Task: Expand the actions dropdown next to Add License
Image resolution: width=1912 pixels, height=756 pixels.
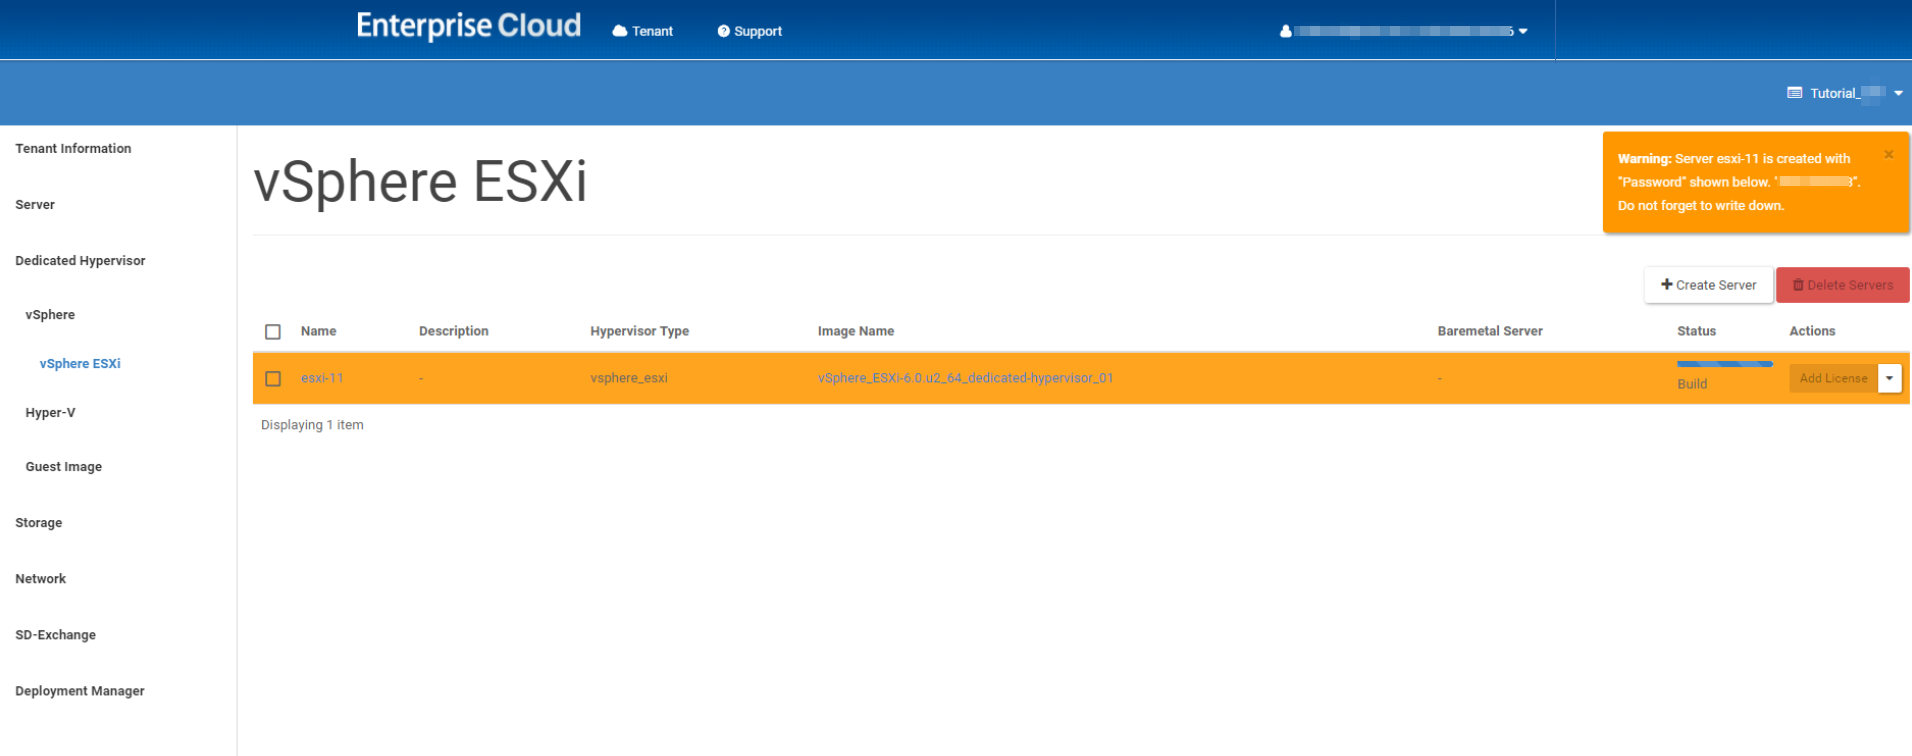Action: [1889, 378]
